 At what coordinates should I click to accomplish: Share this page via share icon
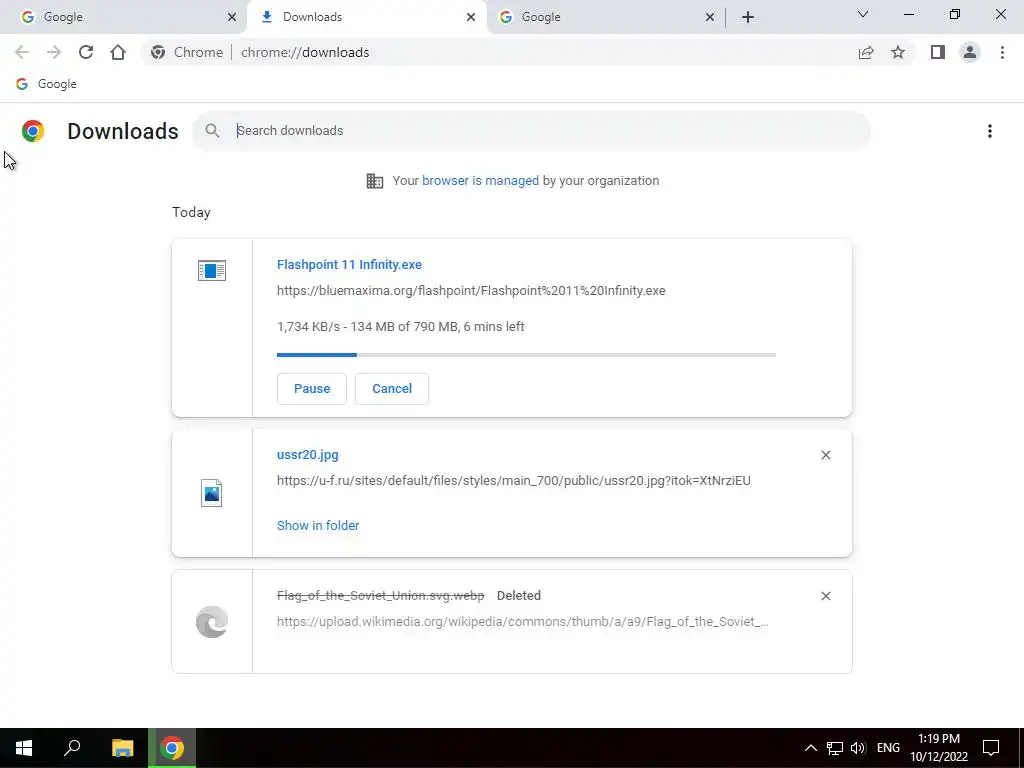tap(866, 52)
